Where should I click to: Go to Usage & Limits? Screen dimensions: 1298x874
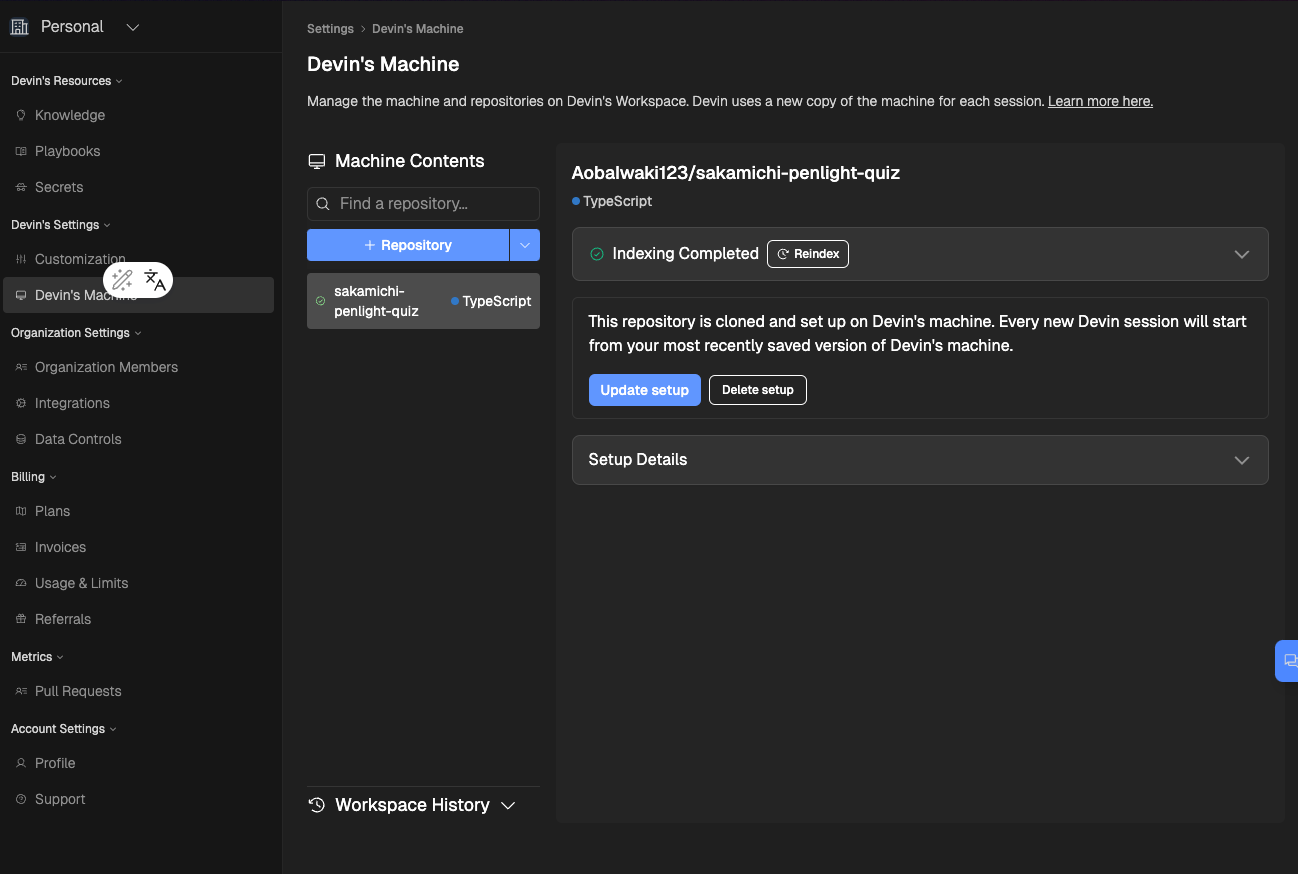(x=81, y=583)
